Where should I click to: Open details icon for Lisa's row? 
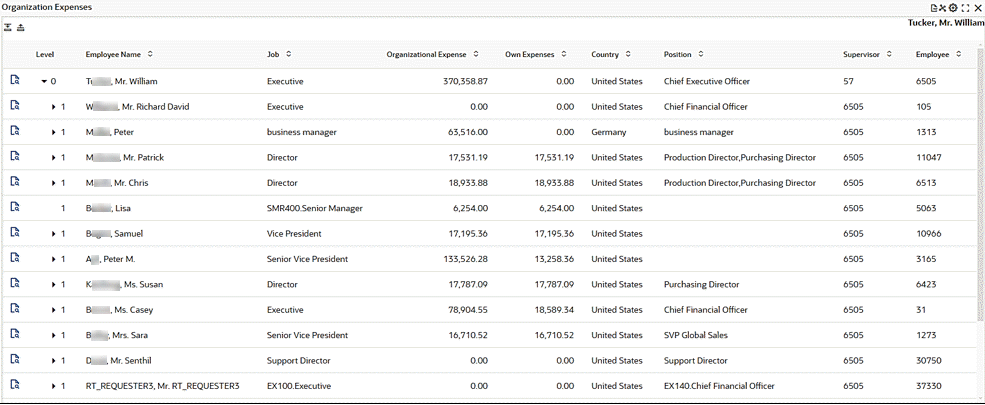tap(15, 207)
